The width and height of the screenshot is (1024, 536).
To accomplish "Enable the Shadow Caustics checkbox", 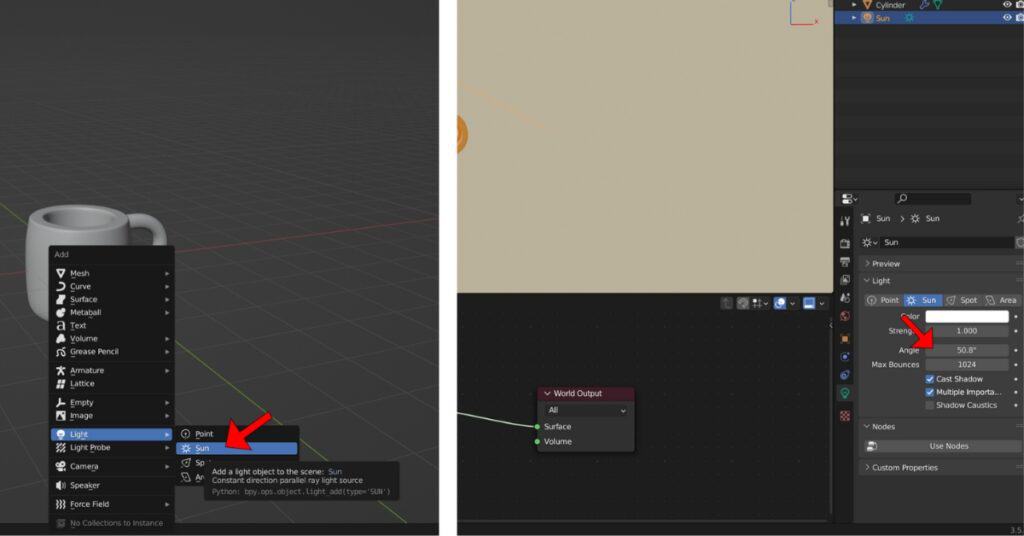I will 930,405.
